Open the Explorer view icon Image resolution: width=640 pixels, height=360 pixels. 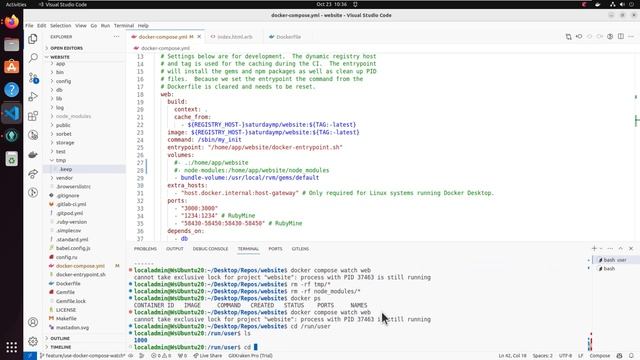pyautogui.click(x=33, y=39)
